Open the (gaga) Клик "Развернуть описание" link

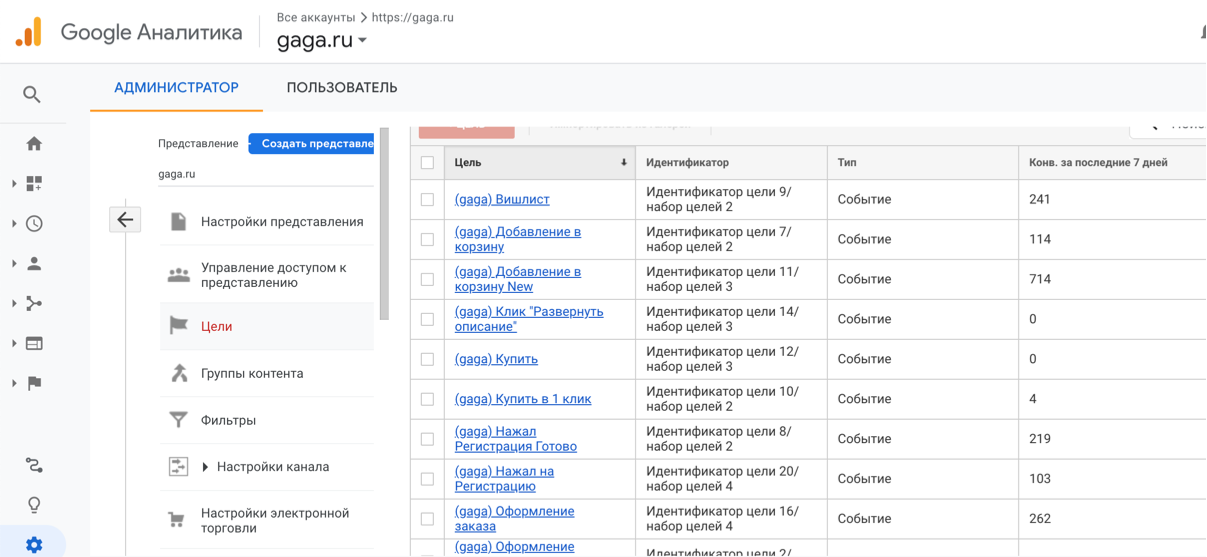[529, 319]
